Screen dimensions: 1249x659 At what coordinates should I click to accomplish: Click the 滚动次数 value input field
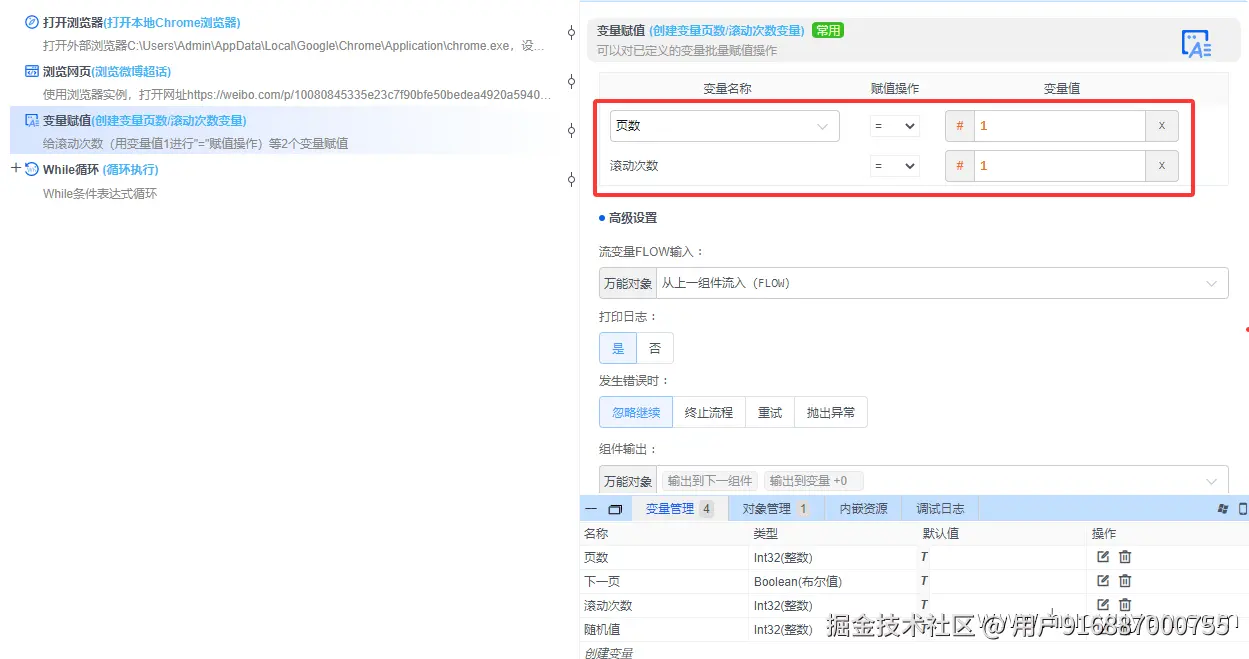coord(1059,166)
